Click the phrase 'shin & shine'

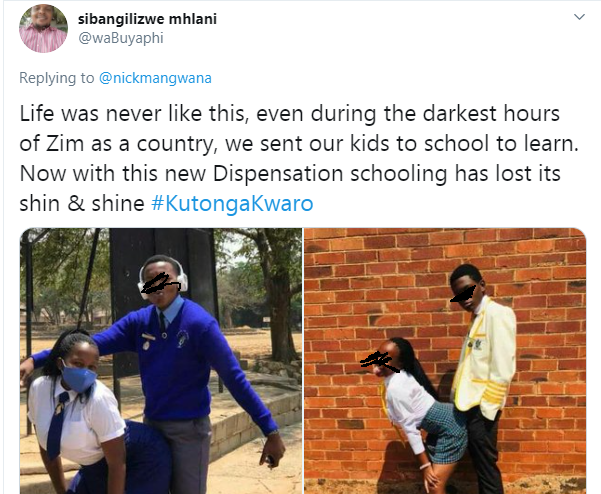82,203
